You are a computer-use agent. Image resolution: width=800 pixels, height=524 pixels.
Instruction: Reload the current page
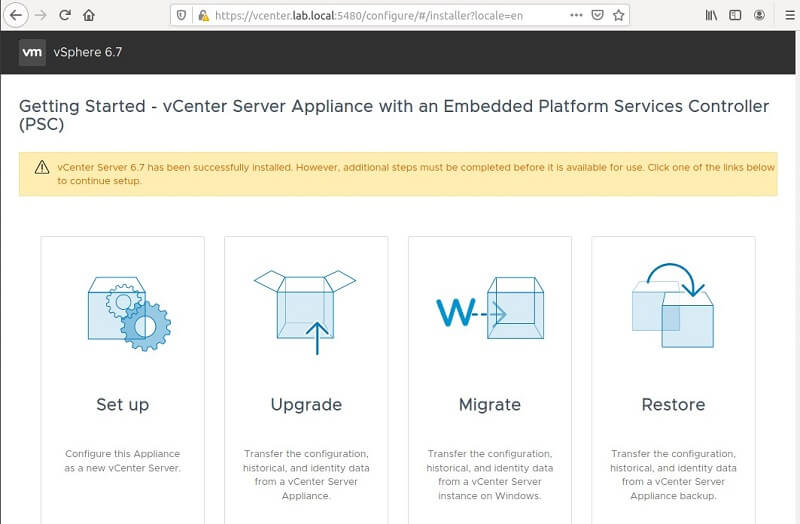(65, 15)
